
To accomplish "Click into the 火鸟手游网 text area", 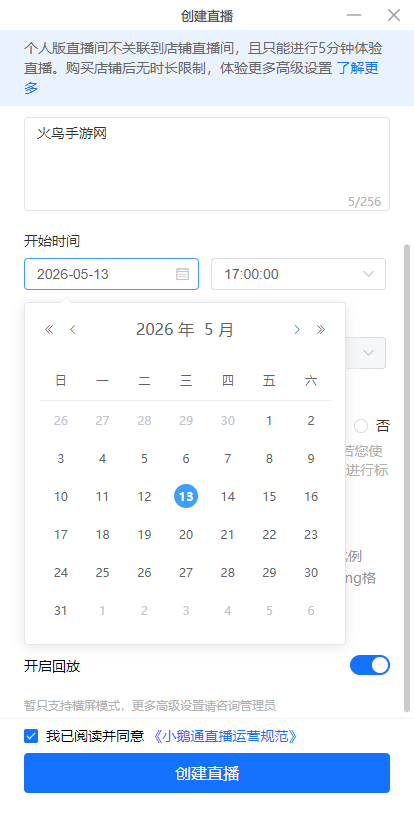I will pyautogui.click(x=207, y=164).
